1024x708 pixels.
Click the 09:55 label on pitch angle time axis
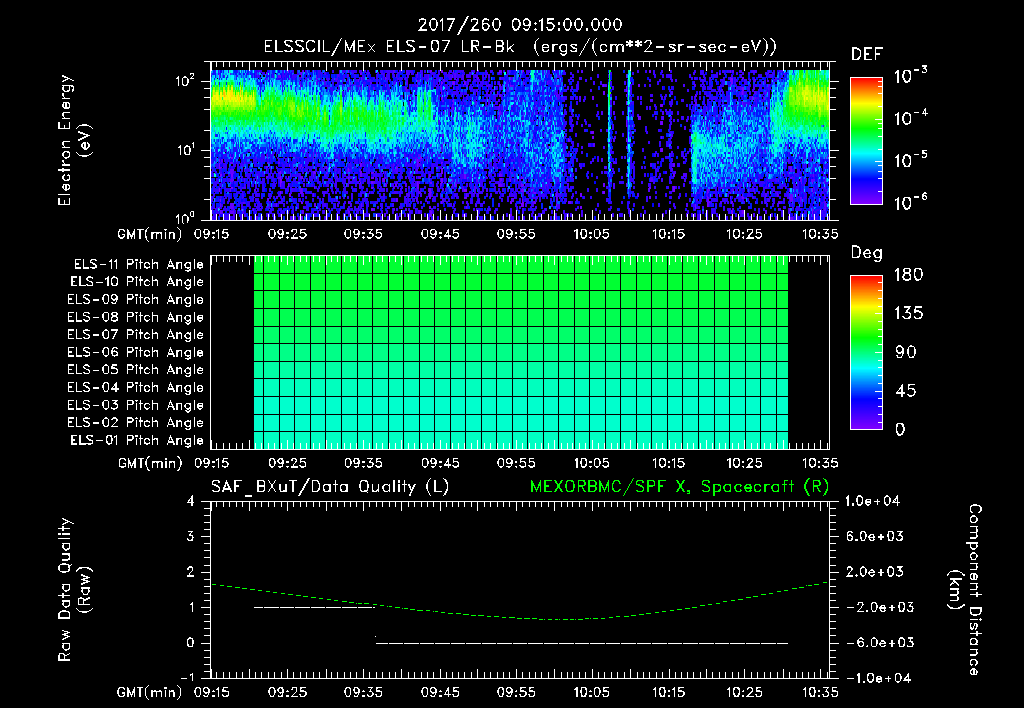click(516, 463)
